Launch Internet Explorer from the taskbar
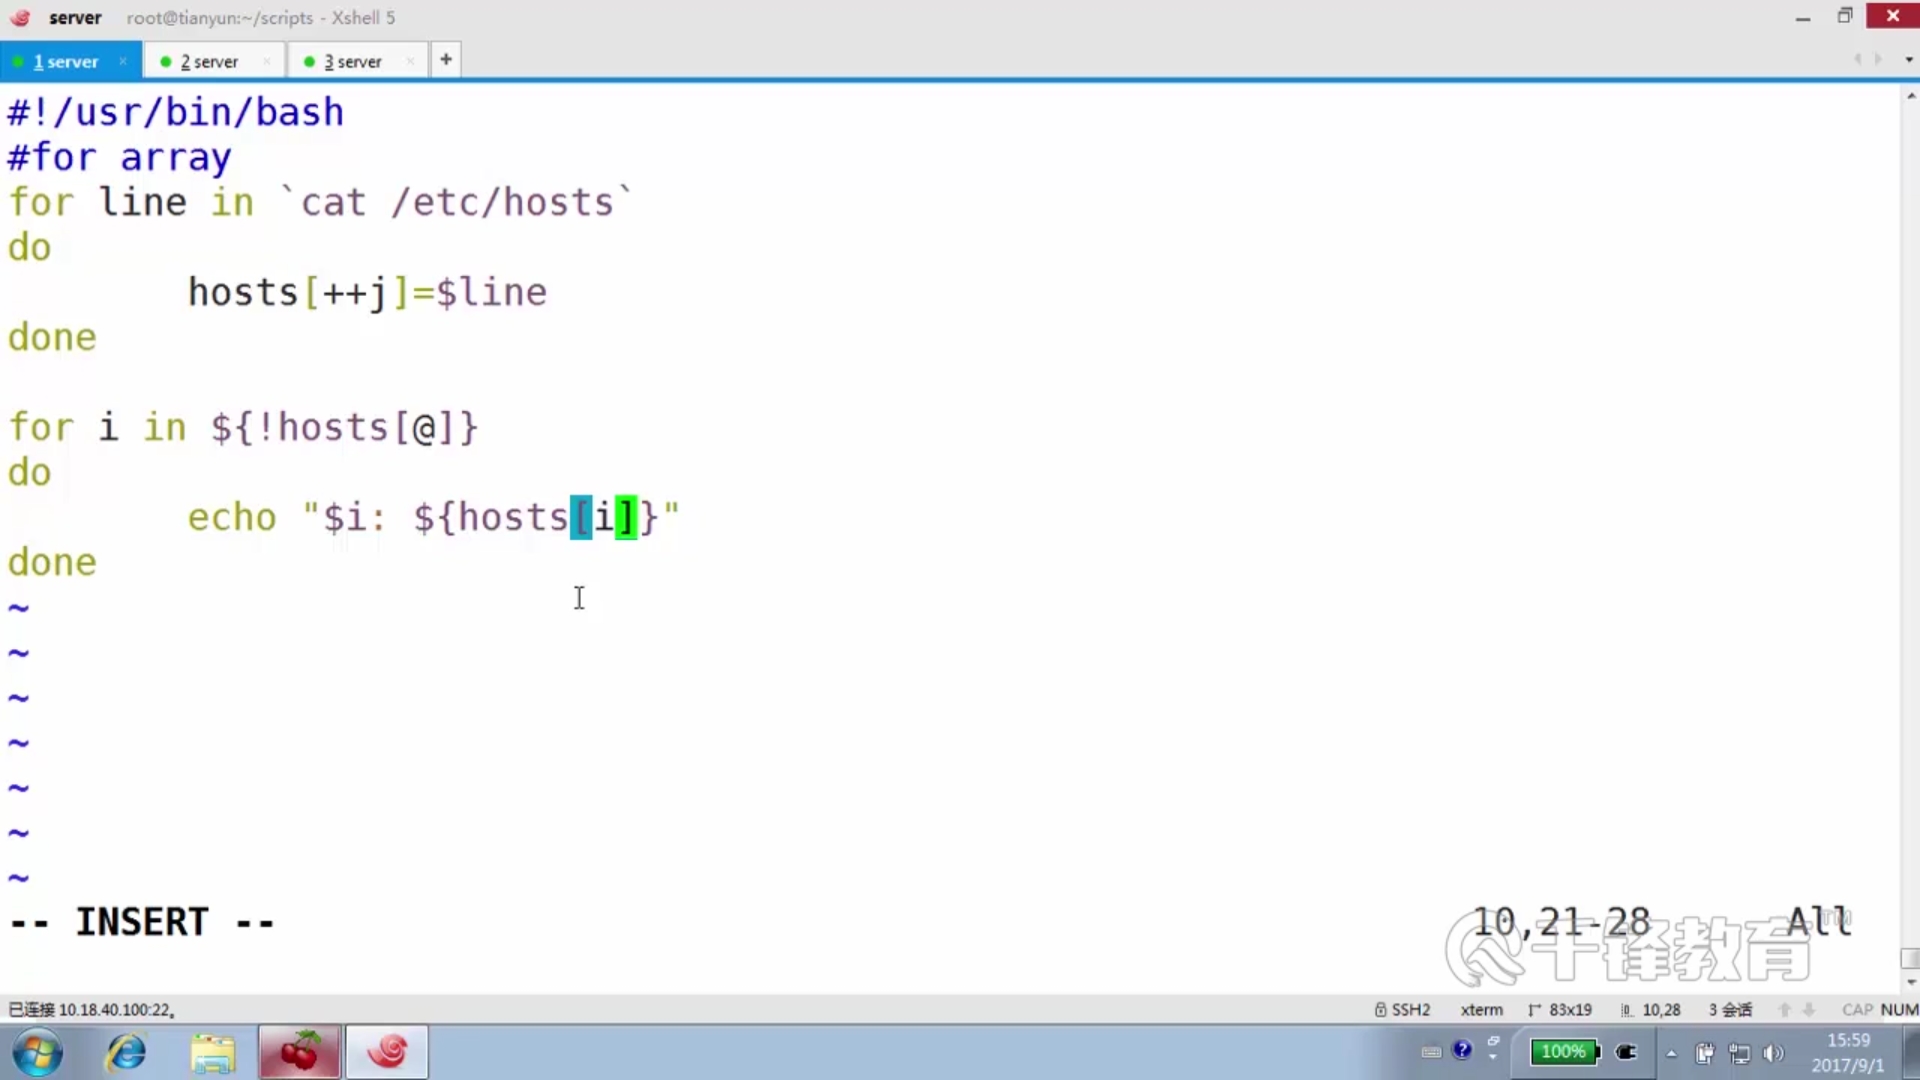 click(126, 1052)
